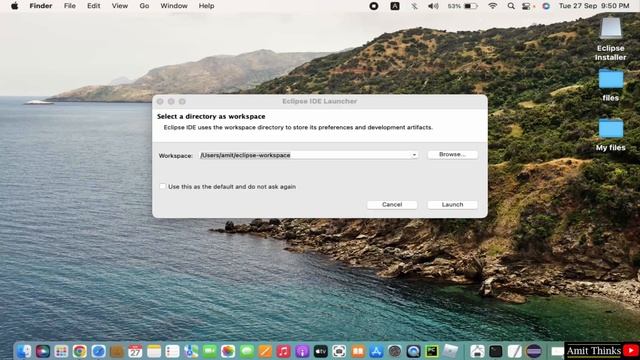Image resolution: width=640 pixels, height=360 pixels.
Task: Click the Bluetooth status icon
Action: (414, 6)
